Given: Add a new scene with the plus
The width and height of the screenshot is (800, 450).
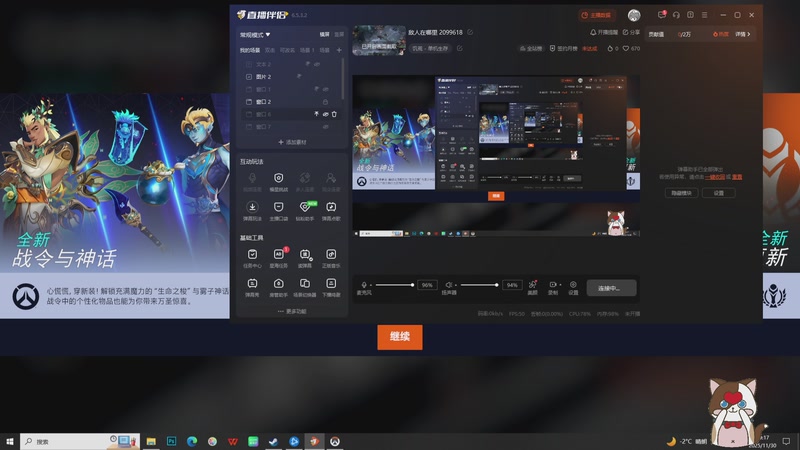Looking at the screenshot, I should (x=339, y=50).
